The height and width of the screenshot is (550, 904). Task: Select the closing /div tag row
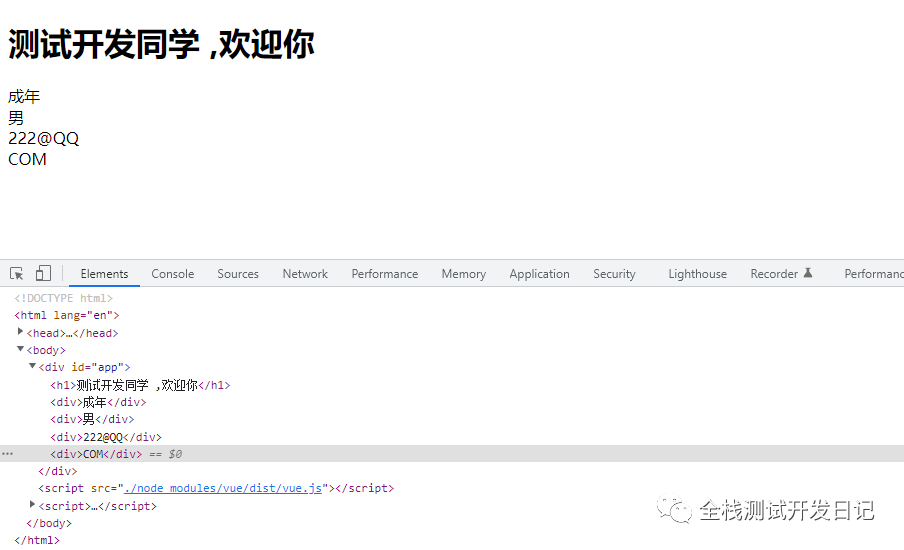click(58, 471)
